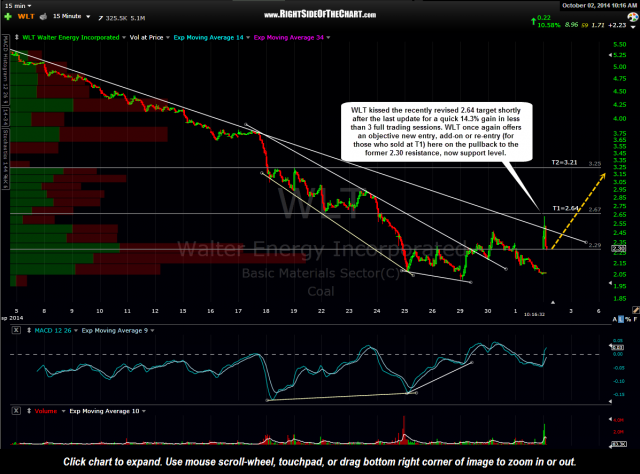Open Exp Moving Average 14 dropdown
This screenshot has width=640, height=474.
coord(247,38)
